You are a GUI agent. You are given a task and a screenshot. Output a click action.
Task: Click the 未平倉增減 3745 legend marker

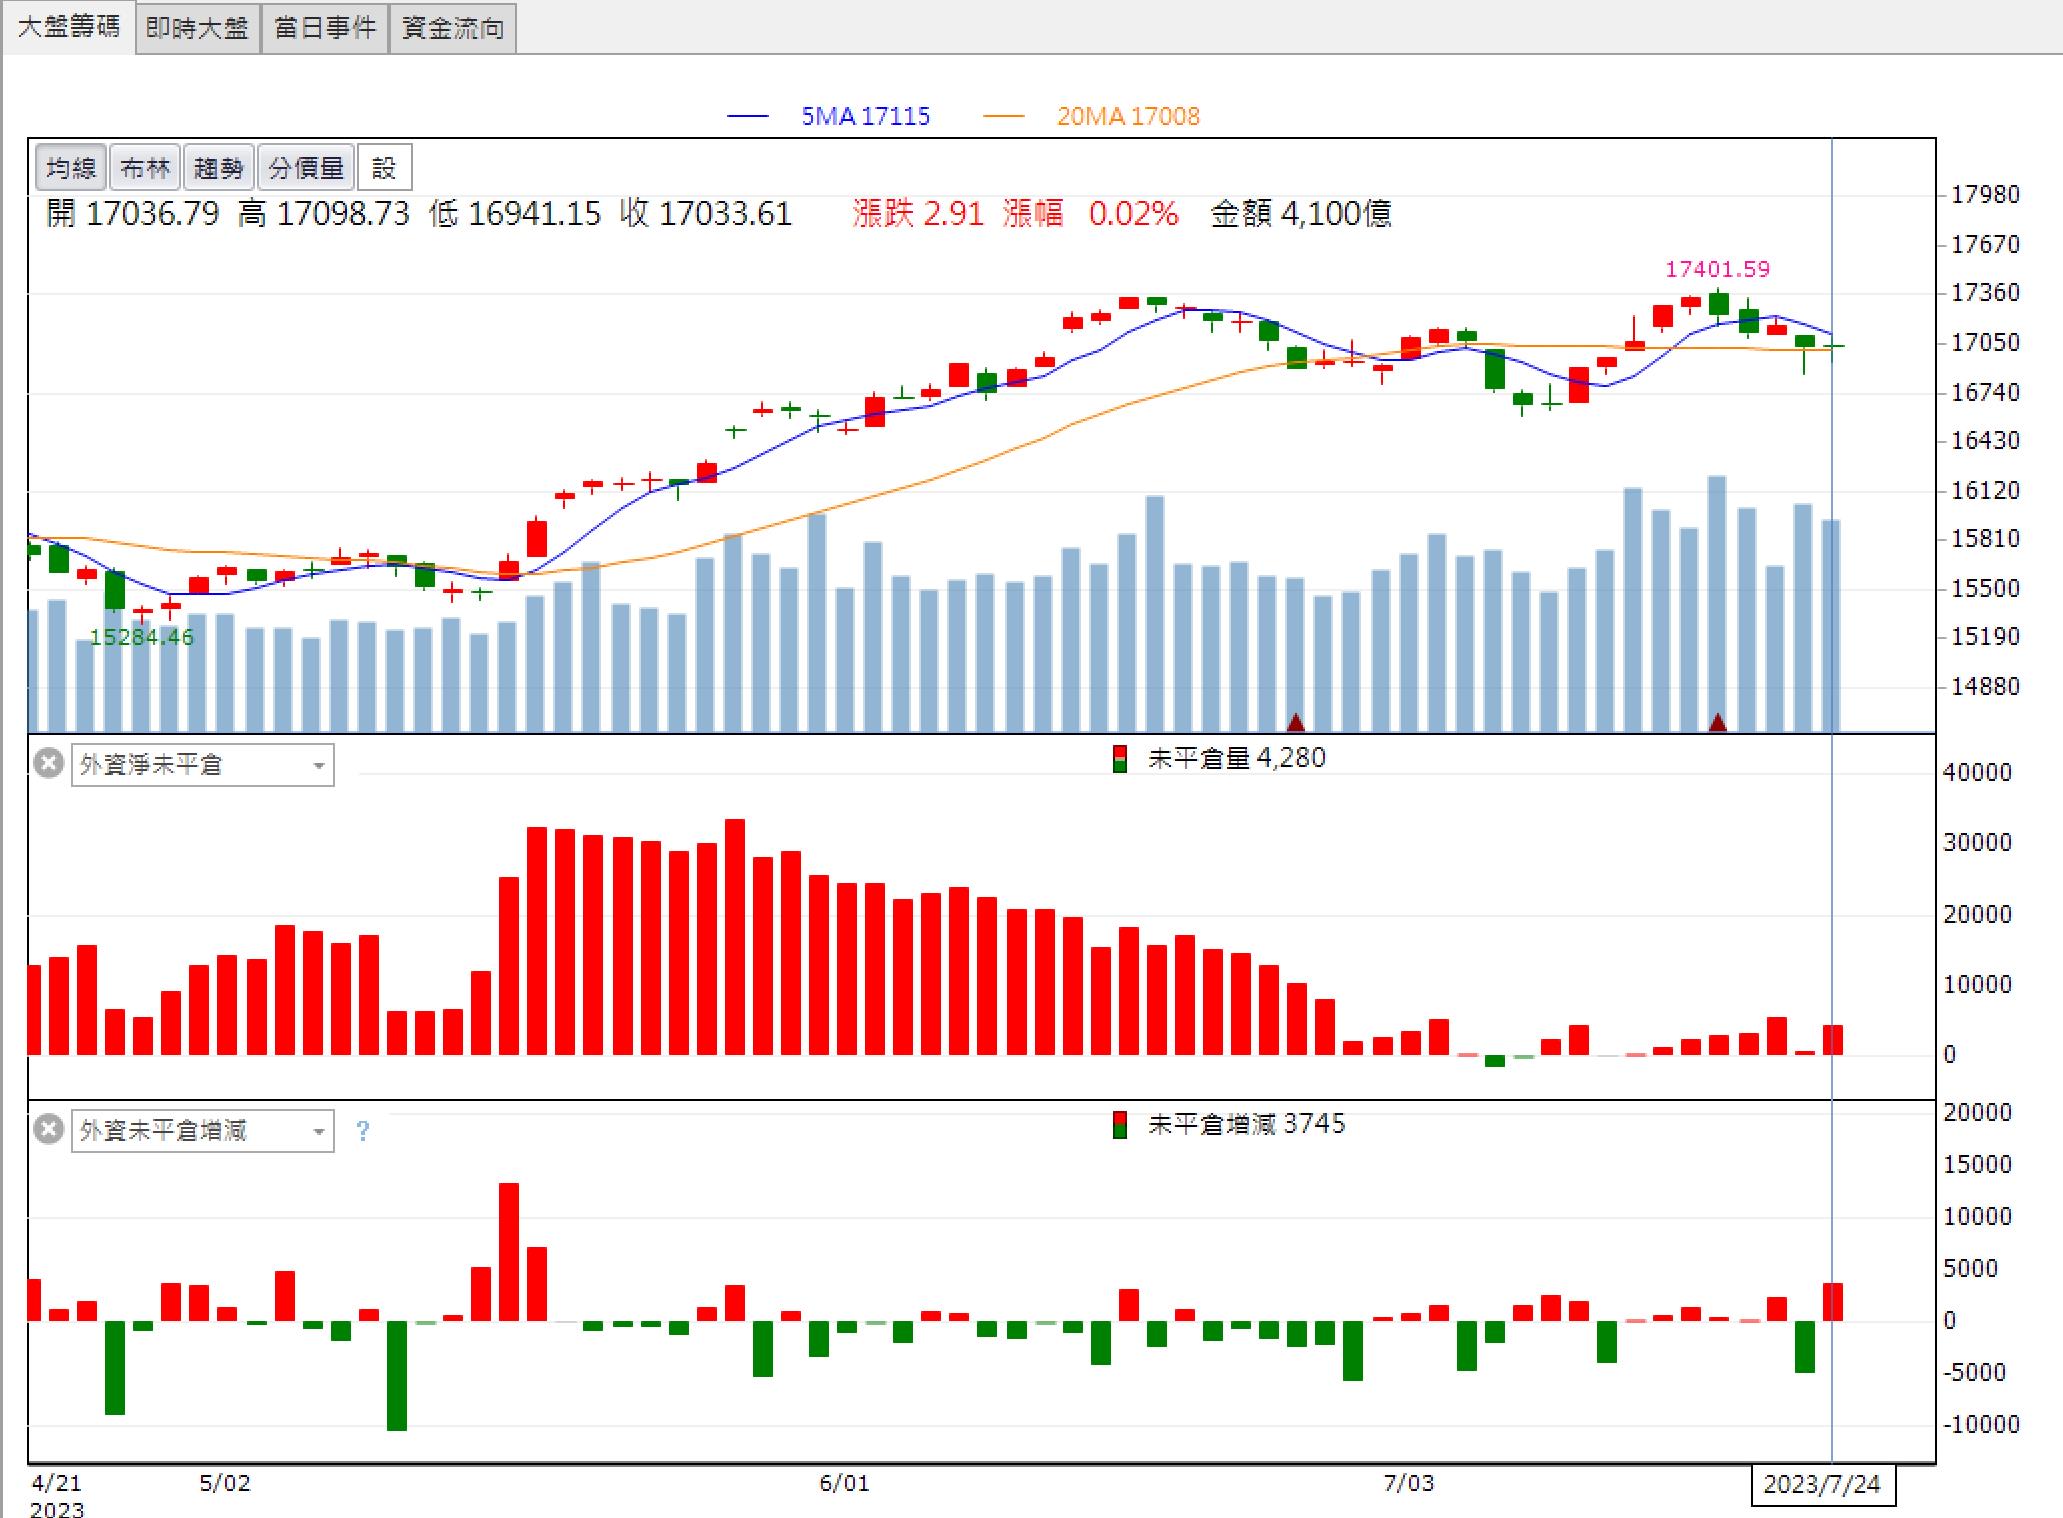pyautogui.click(x=1120, y=1125)
